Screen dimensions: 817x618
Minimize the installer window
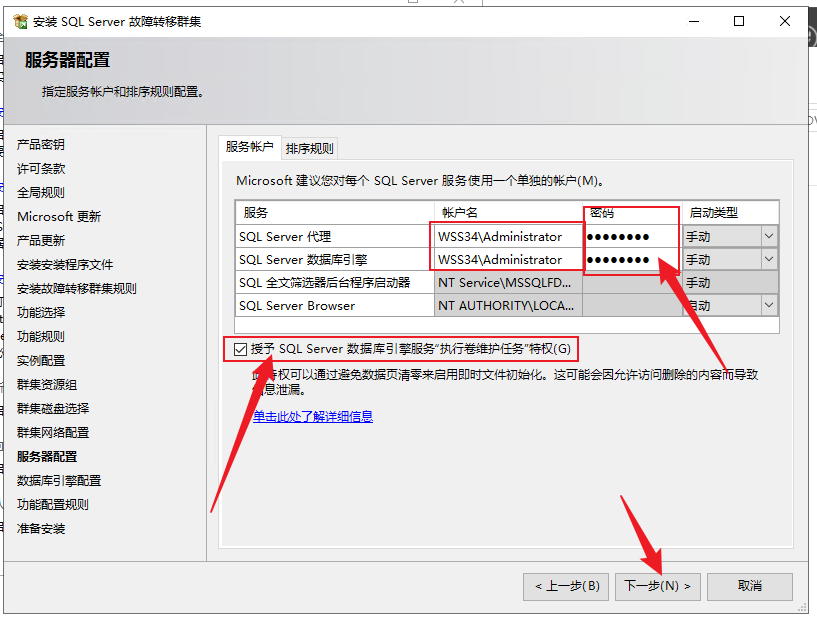tap(694, 21)
